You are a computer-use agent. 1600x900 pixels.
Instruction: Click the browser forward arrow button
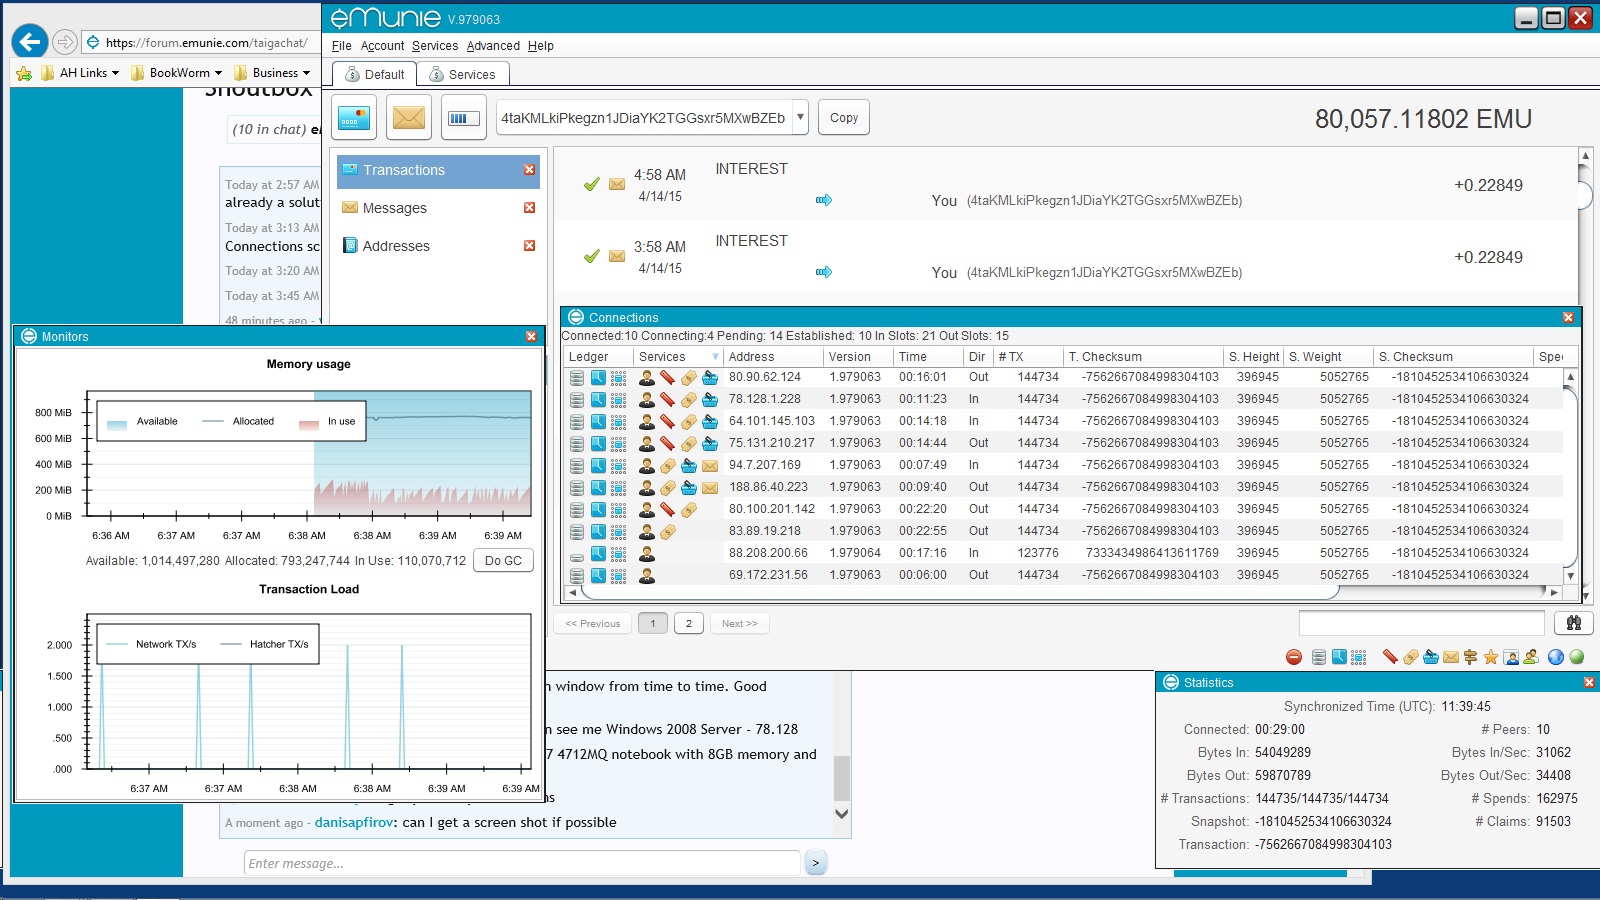(x=65, y=42)
